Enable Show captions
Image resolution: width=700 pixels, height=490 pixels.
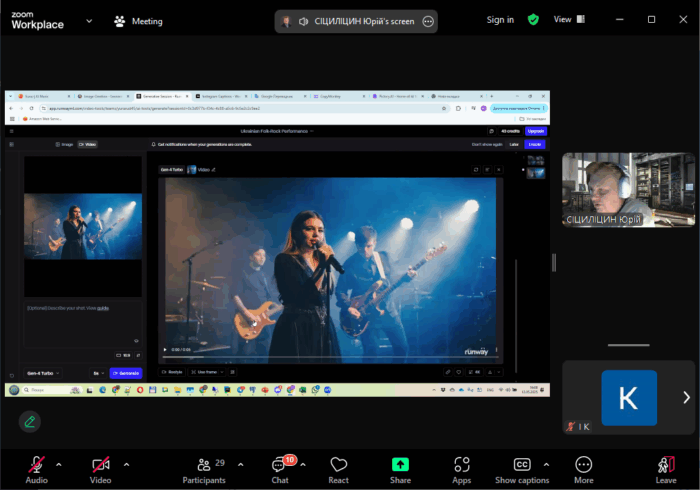(522, 465)
